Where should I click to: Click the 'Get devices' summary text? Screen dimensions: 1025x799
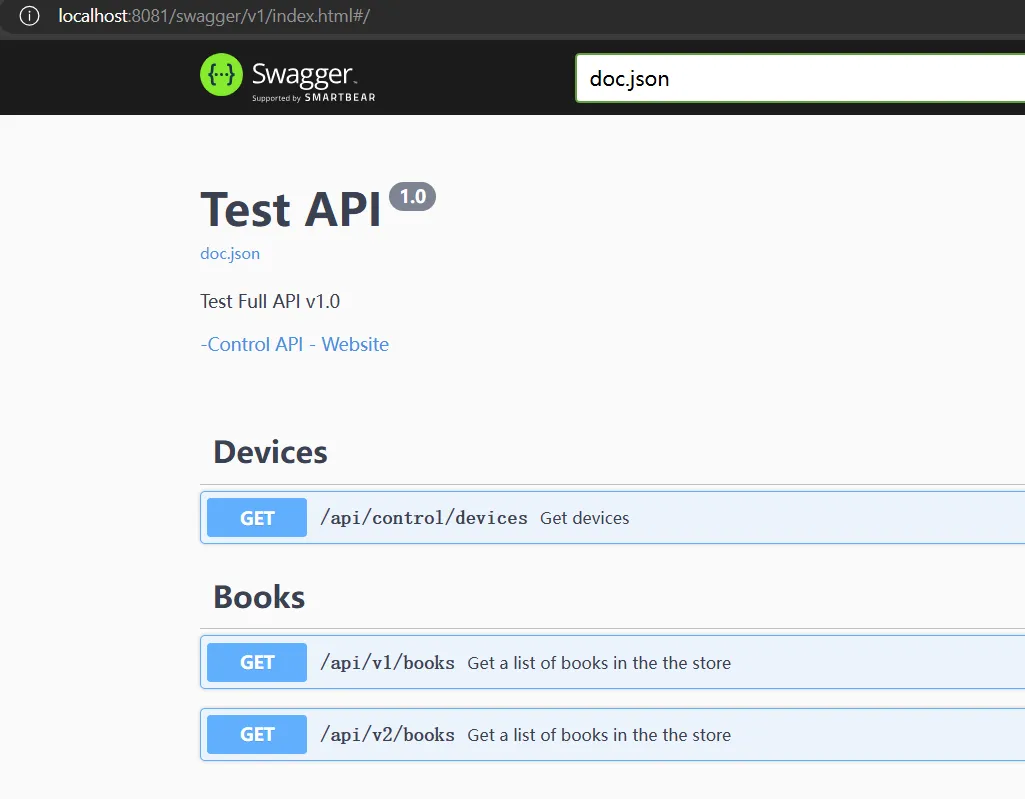point(584,518)
